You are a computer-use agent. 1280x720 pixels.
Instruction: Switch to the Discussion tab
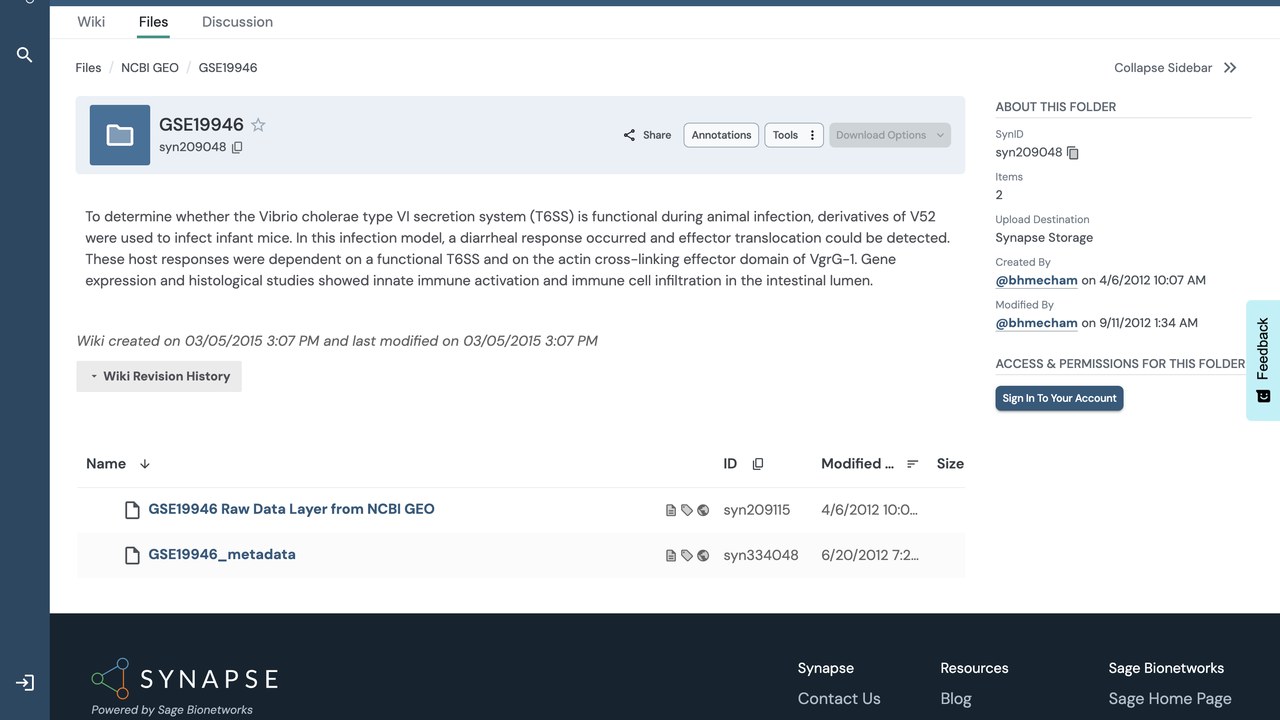point(237,22)
